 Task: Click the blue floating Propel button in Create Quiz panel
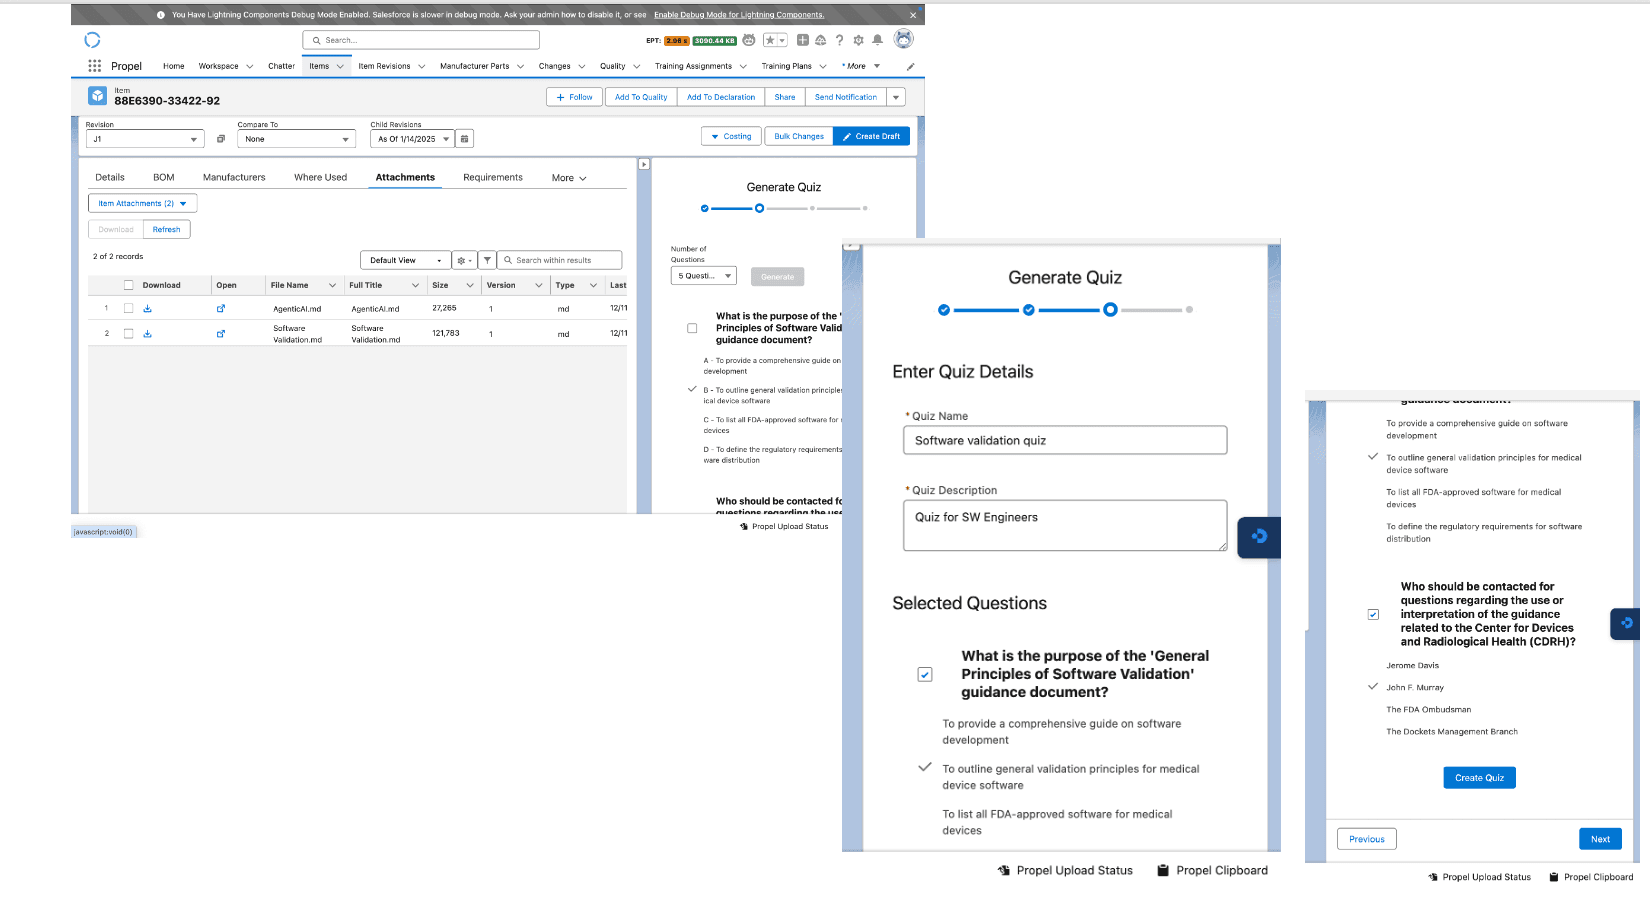(x=1625, y=623)
